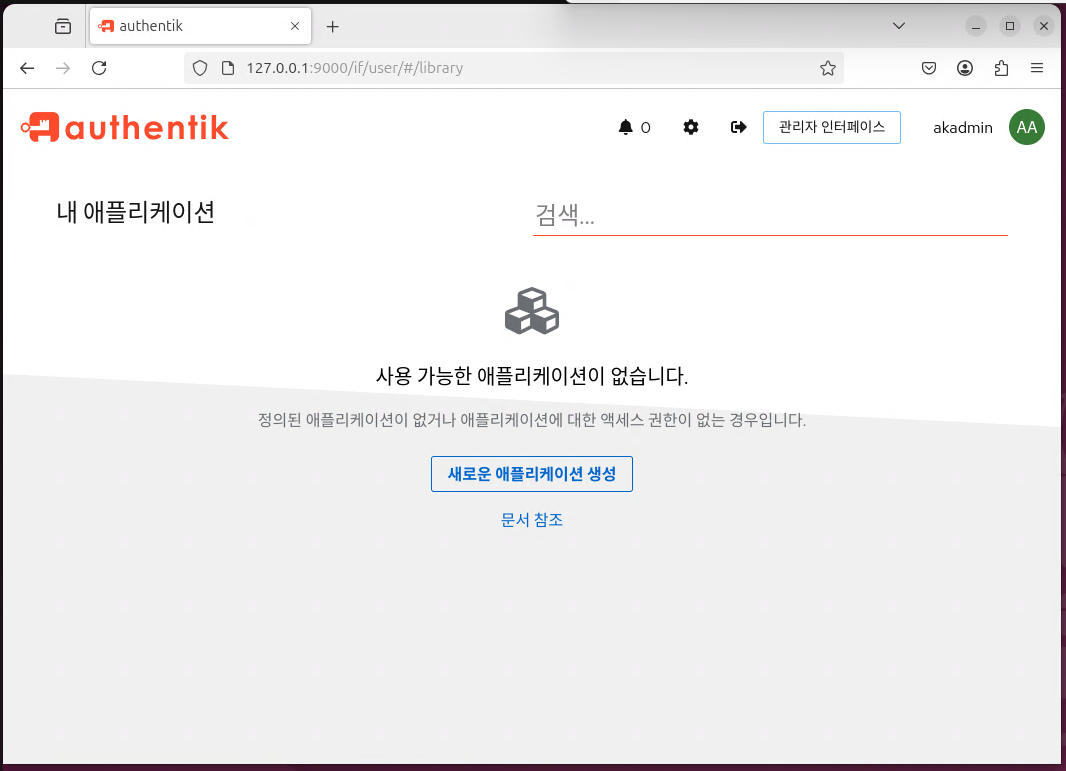Open a new tab with plus button
The width and height of the screenshot is (1066, 771).
[332, 27]
